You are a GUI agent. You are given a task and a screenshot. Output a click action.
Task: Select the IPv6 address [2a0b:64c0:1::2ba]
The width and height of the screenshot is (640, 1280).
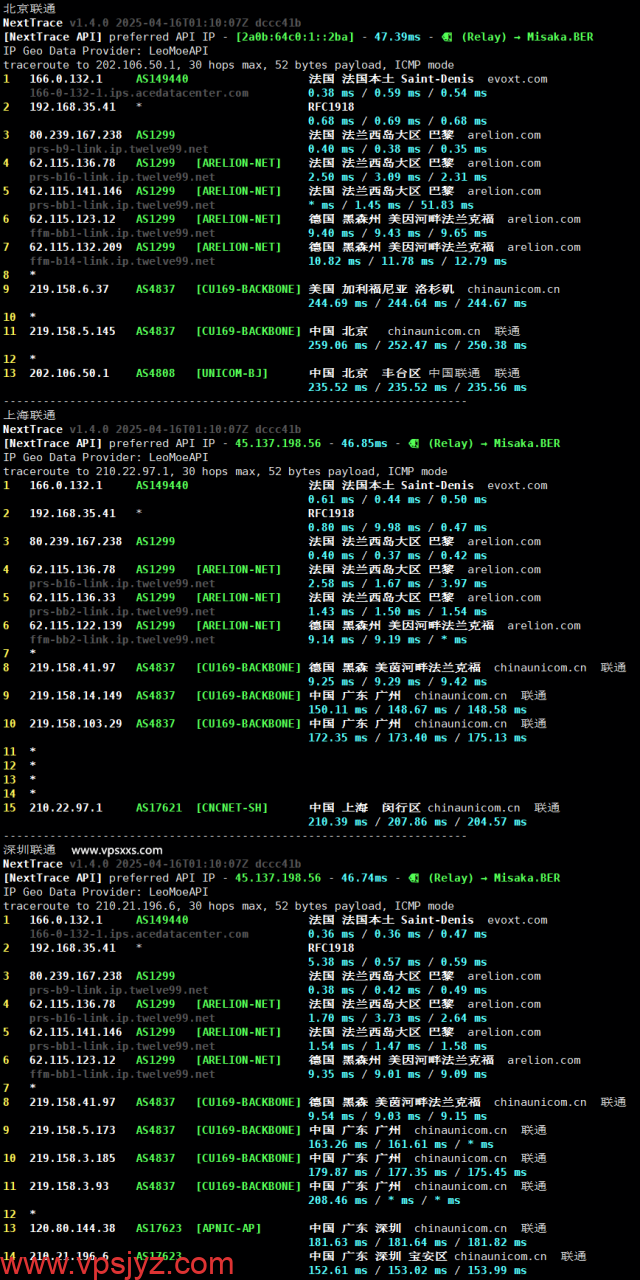(295, 37)
